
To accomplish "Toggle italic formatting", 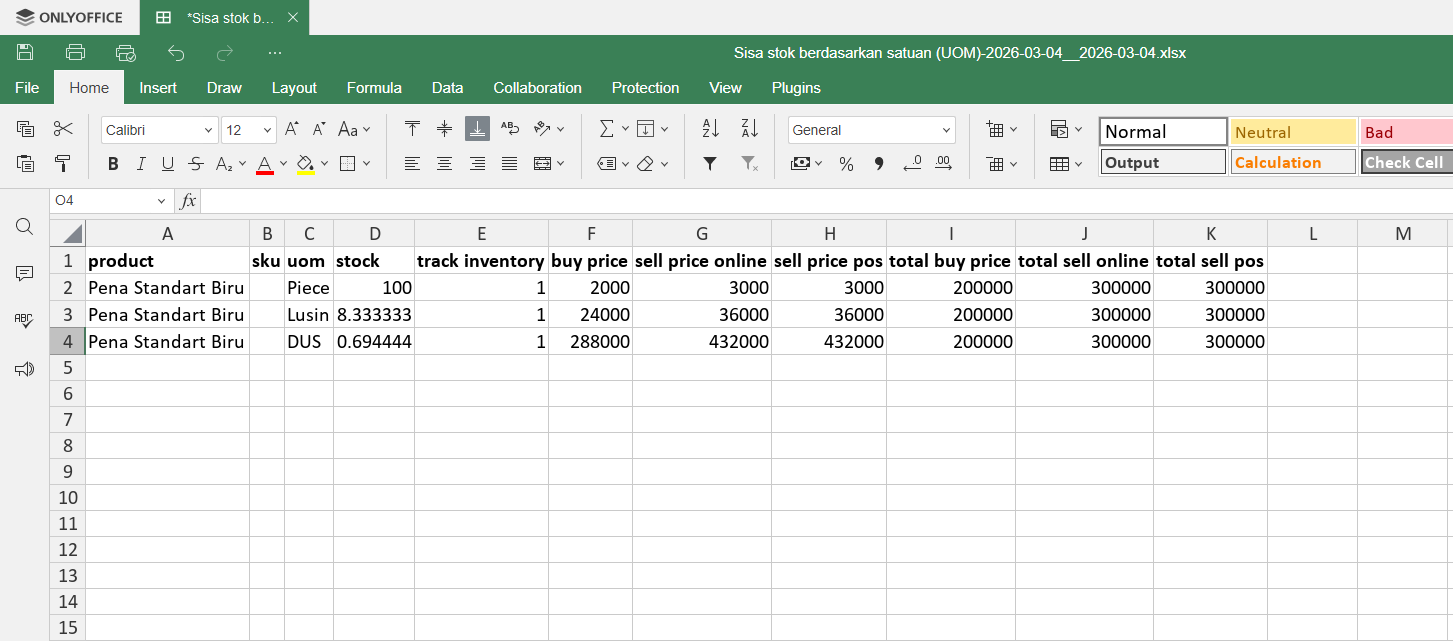I will coord(141,163).
